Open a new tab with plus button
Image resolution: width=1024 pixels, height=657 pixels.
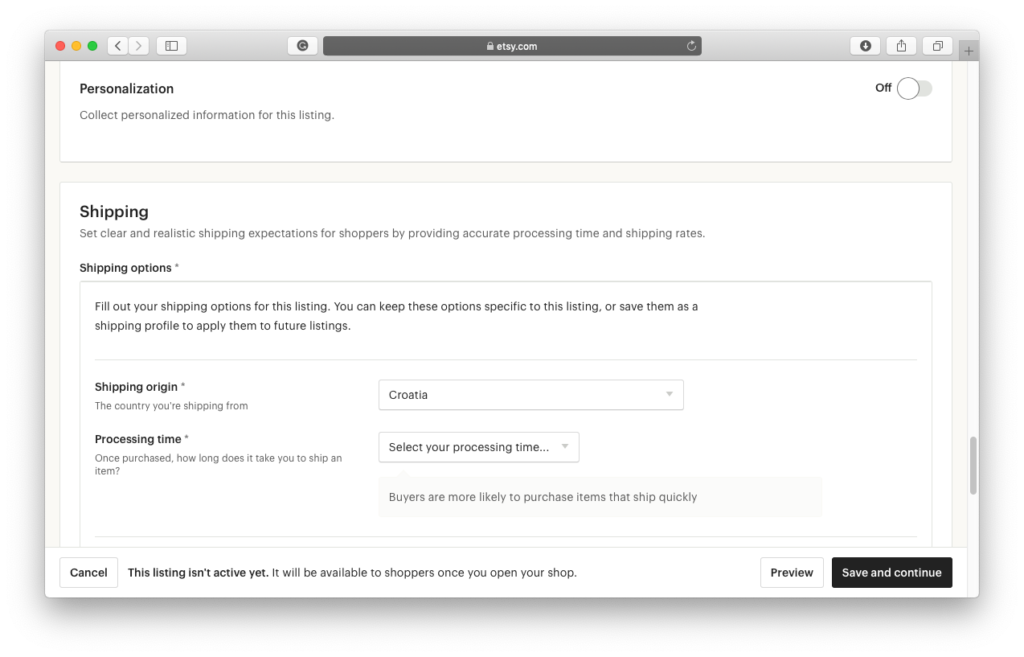point(968,51)
